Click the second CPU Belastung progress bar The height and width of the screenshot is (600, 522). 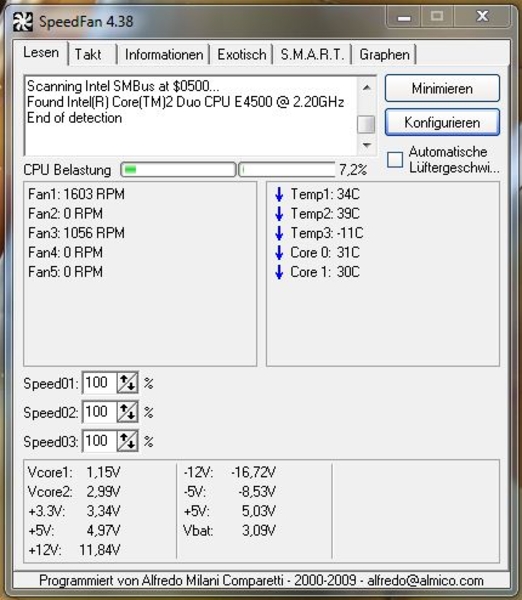(x=287, y=170)
